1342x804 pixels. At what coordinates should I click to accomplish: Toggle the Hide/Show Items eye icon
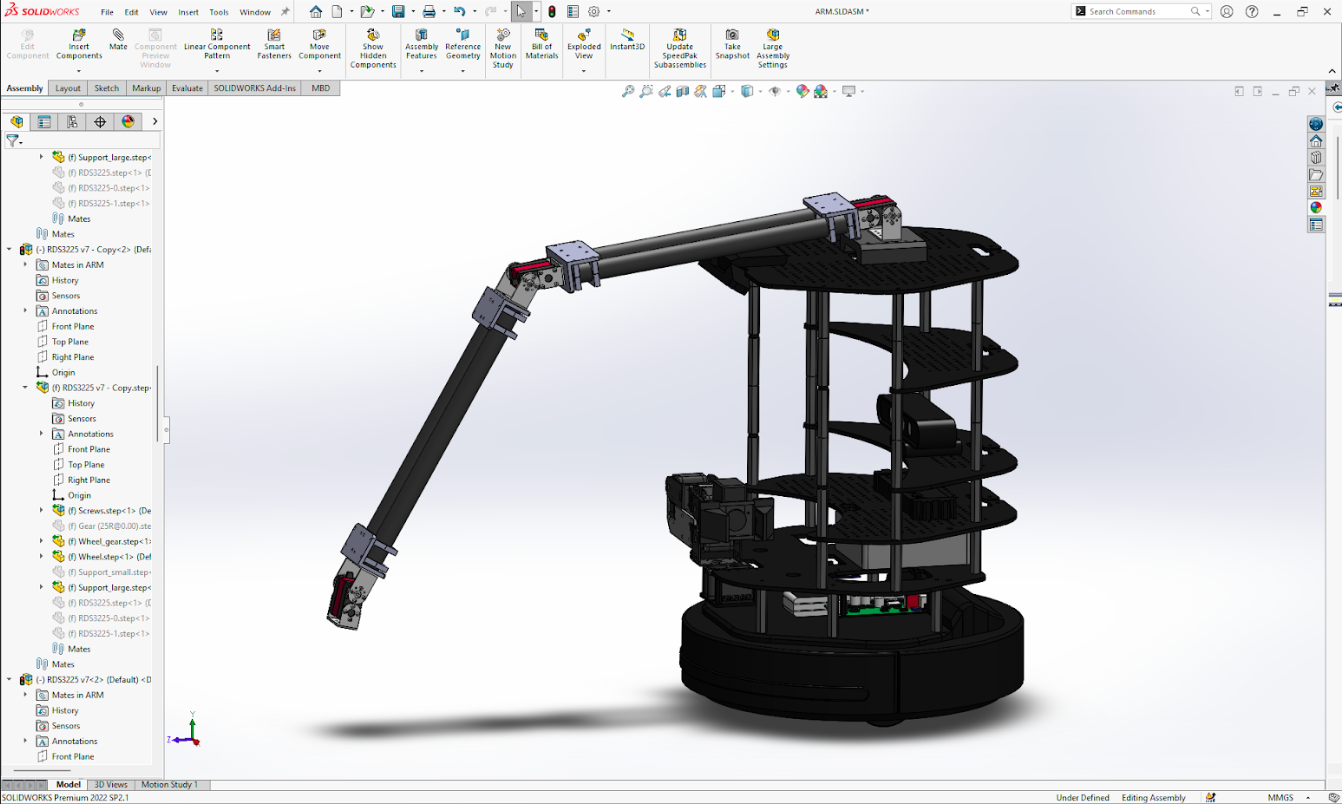point(777,91)
